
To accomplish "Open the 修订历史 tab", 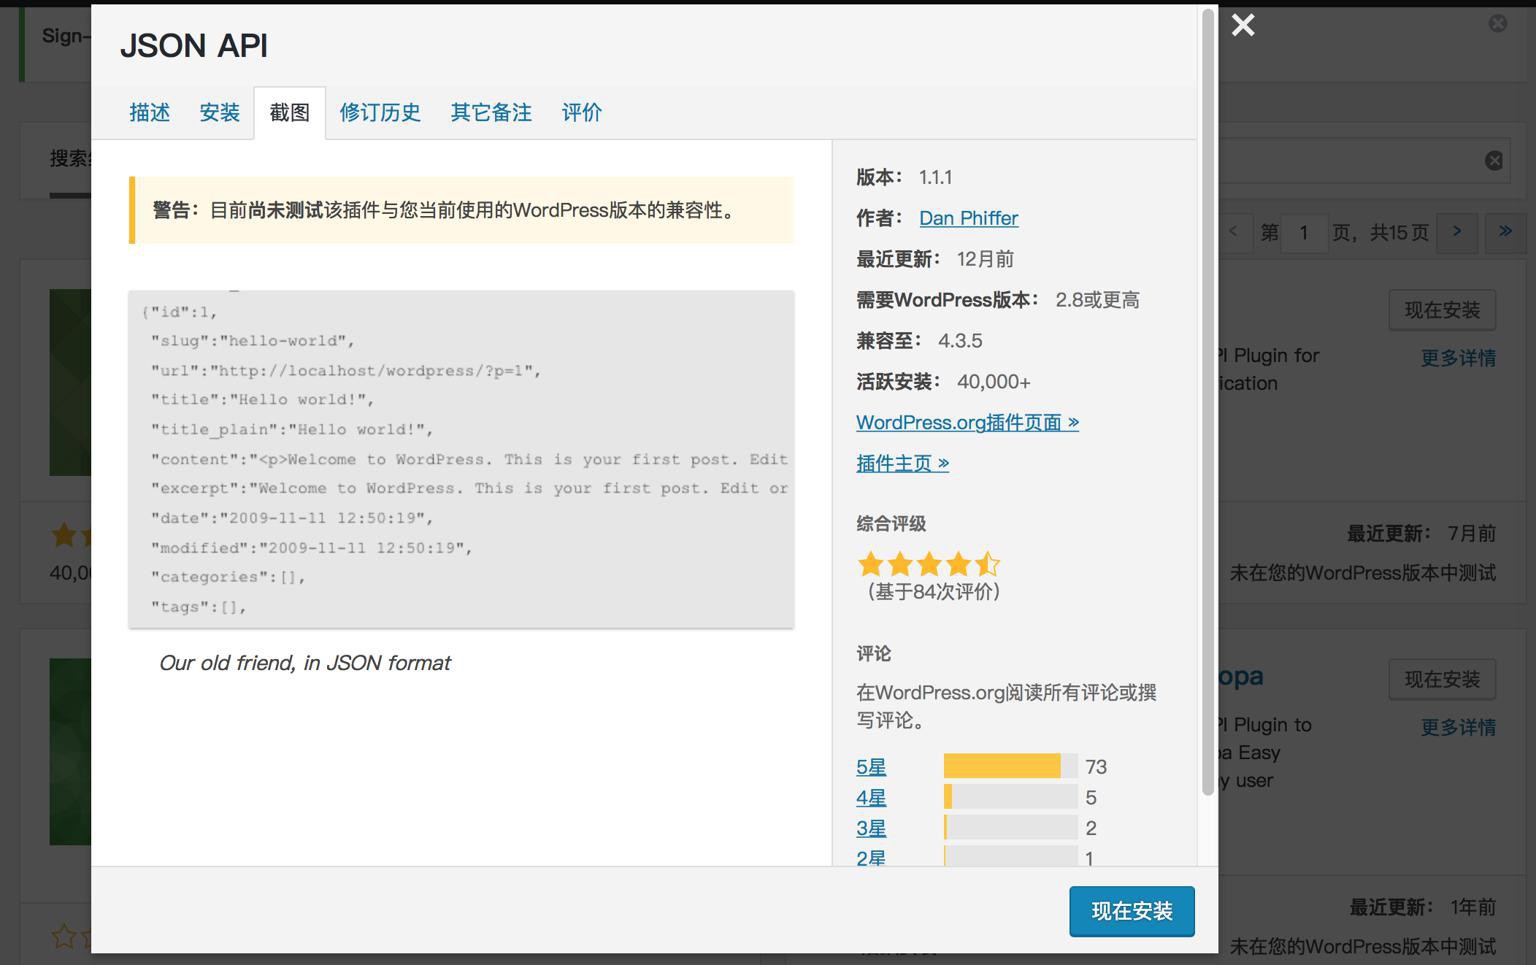I will point(380,113).
